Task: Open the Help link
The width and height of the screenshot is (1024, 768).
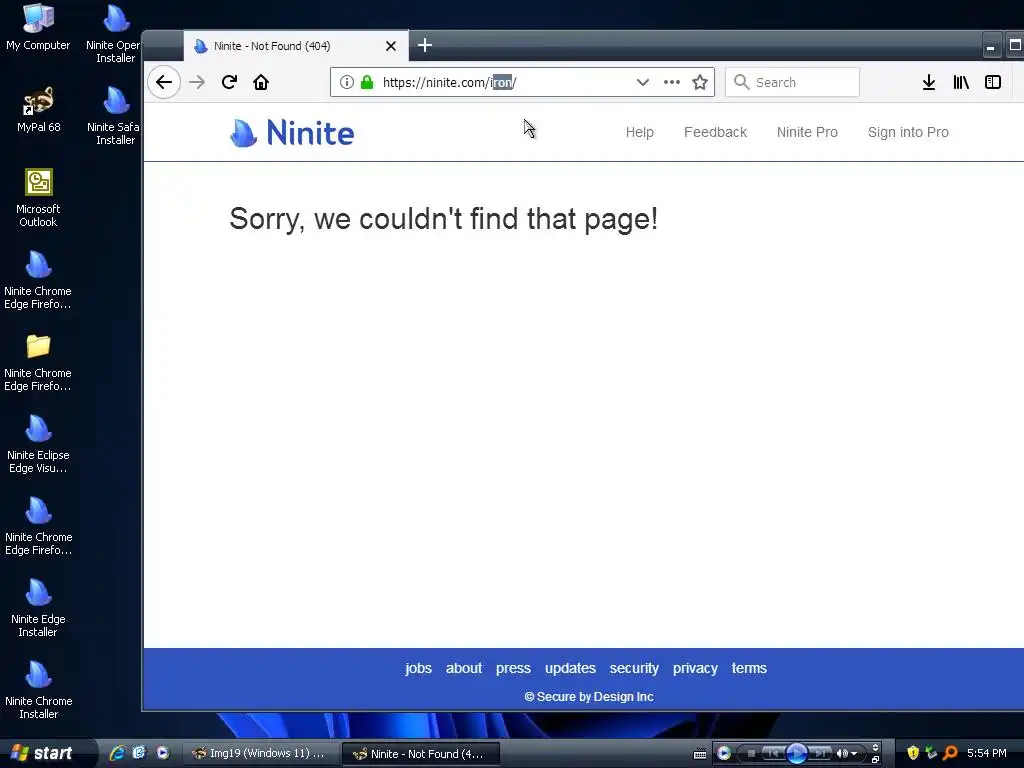Action: click(x=639, y=133)
